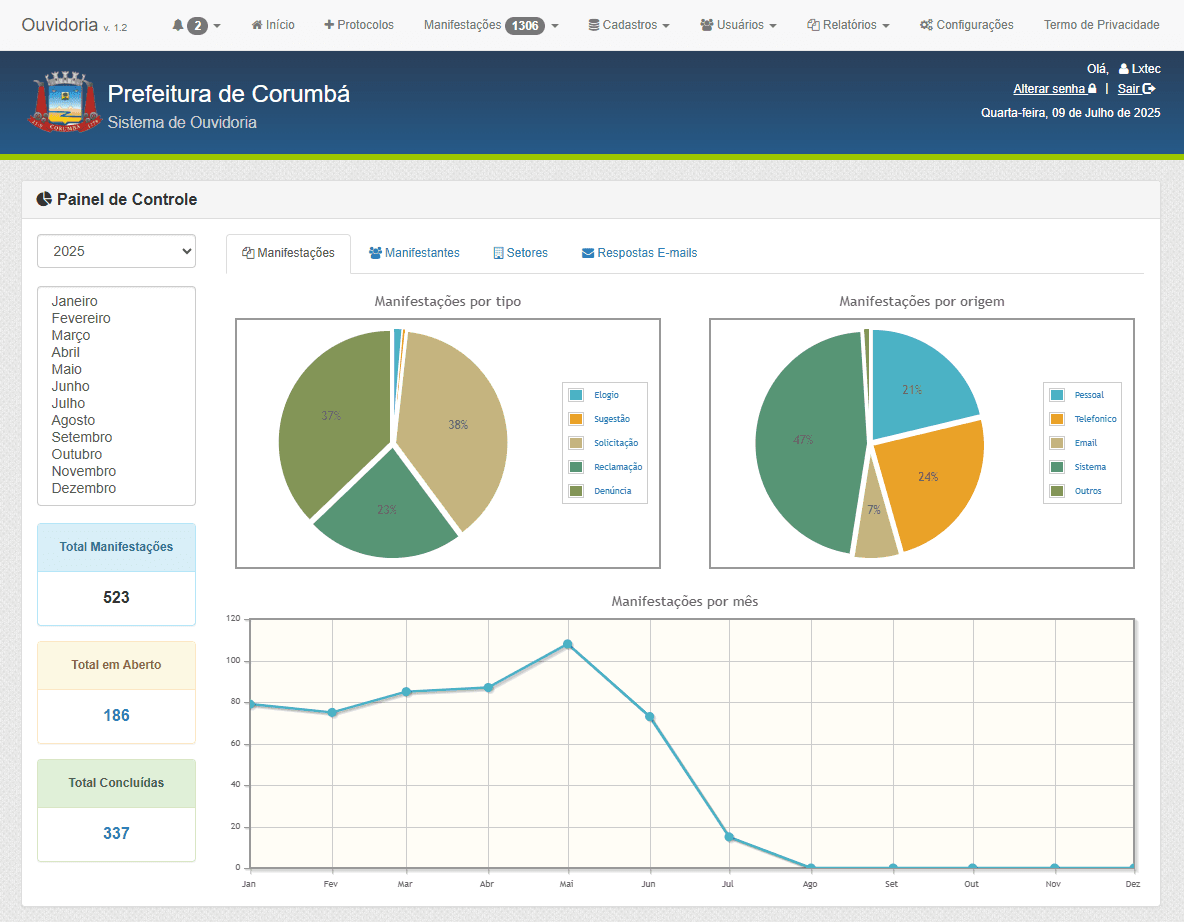Click the Sair logout icon
1184x922 pixels.
point(1149,89)
